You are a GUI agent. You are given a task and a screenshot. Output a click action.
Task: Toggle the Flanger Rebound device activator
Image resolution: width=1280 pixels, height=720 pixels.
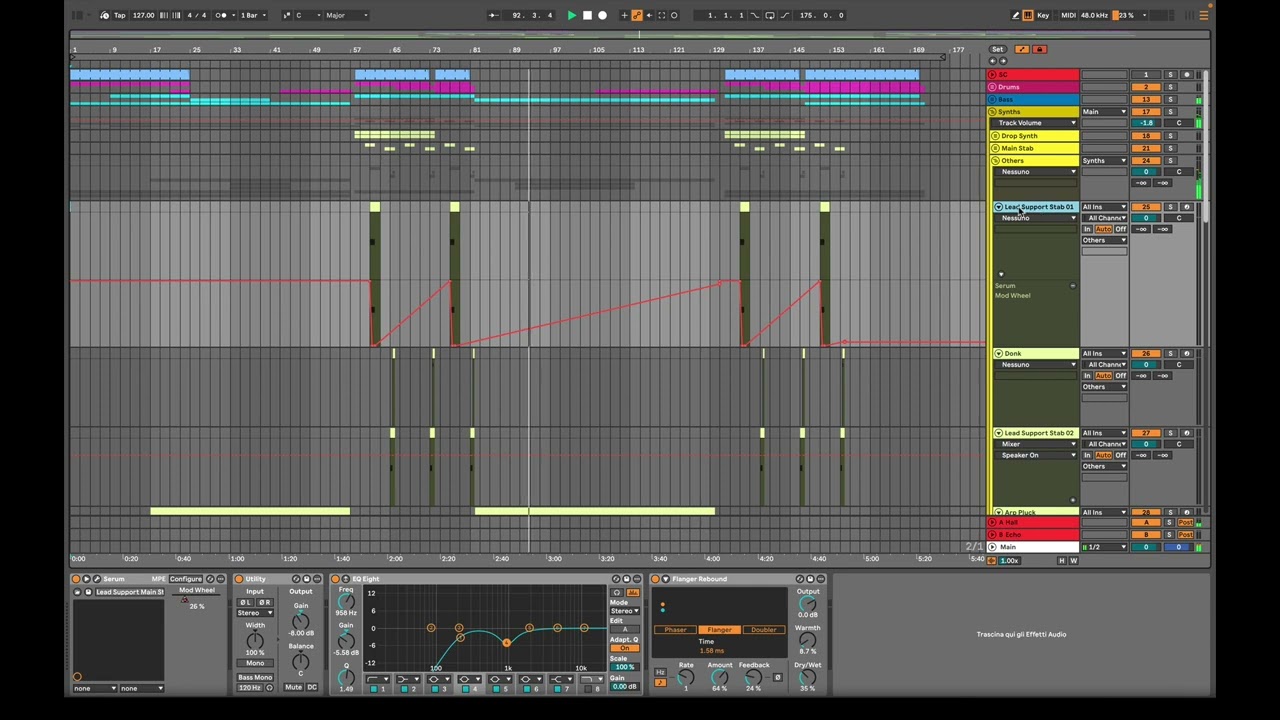[655, 579]
